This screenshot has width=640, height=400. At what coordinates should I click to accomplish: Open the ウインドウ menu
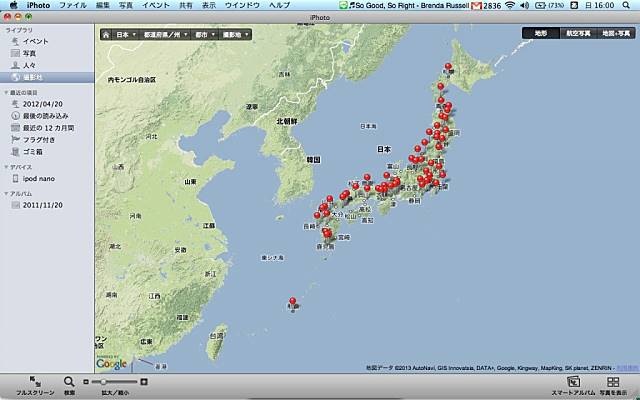(x=242, y=5)
